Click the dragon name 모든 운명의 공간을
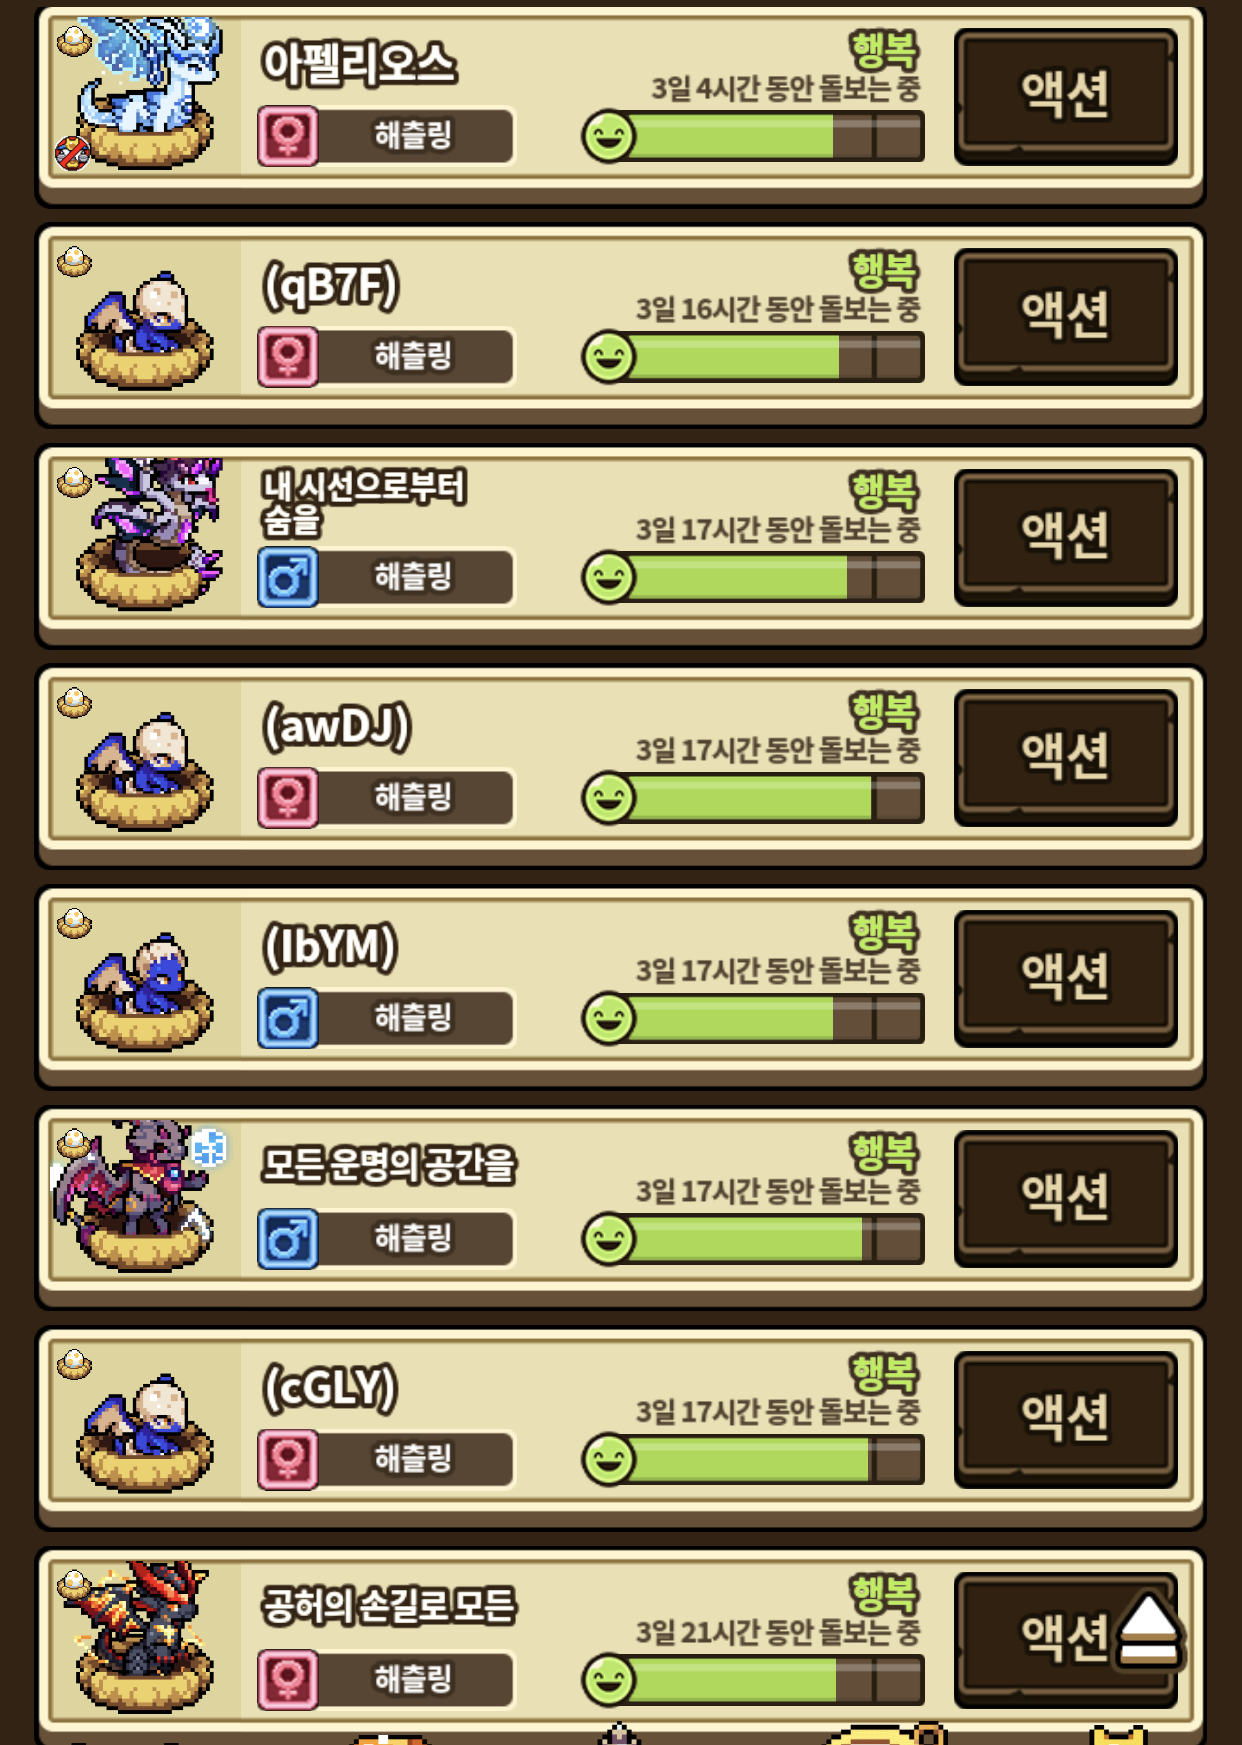This screenshot has width=1242, height=1745. pyautogui.click(x=388, y=1165)
